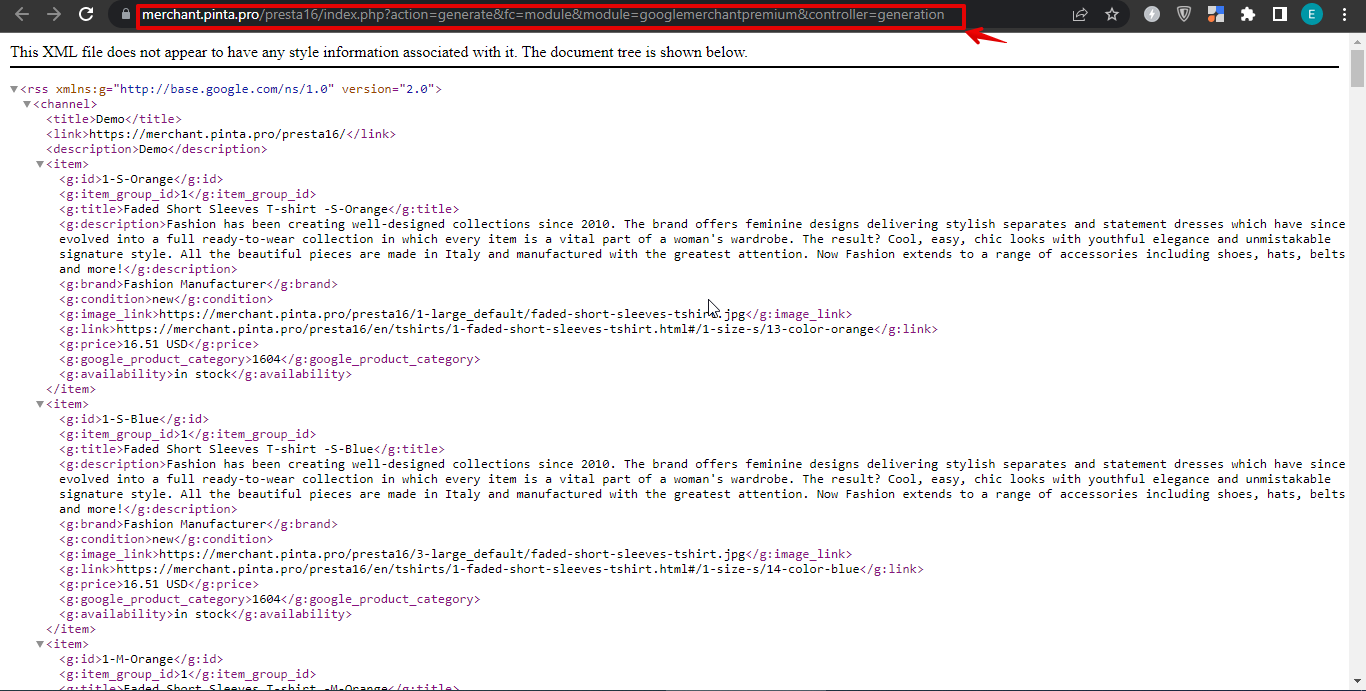Open Chrome's three-dot menu
Screen dimensions: 1366x691
(x=1343, y=15)
